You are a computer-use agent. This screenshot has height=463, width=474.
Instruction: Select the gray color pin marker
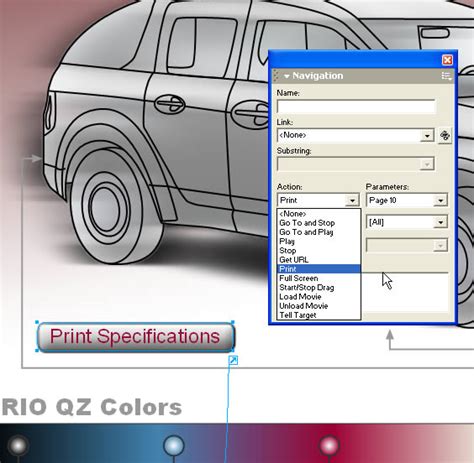pos(18,445)
